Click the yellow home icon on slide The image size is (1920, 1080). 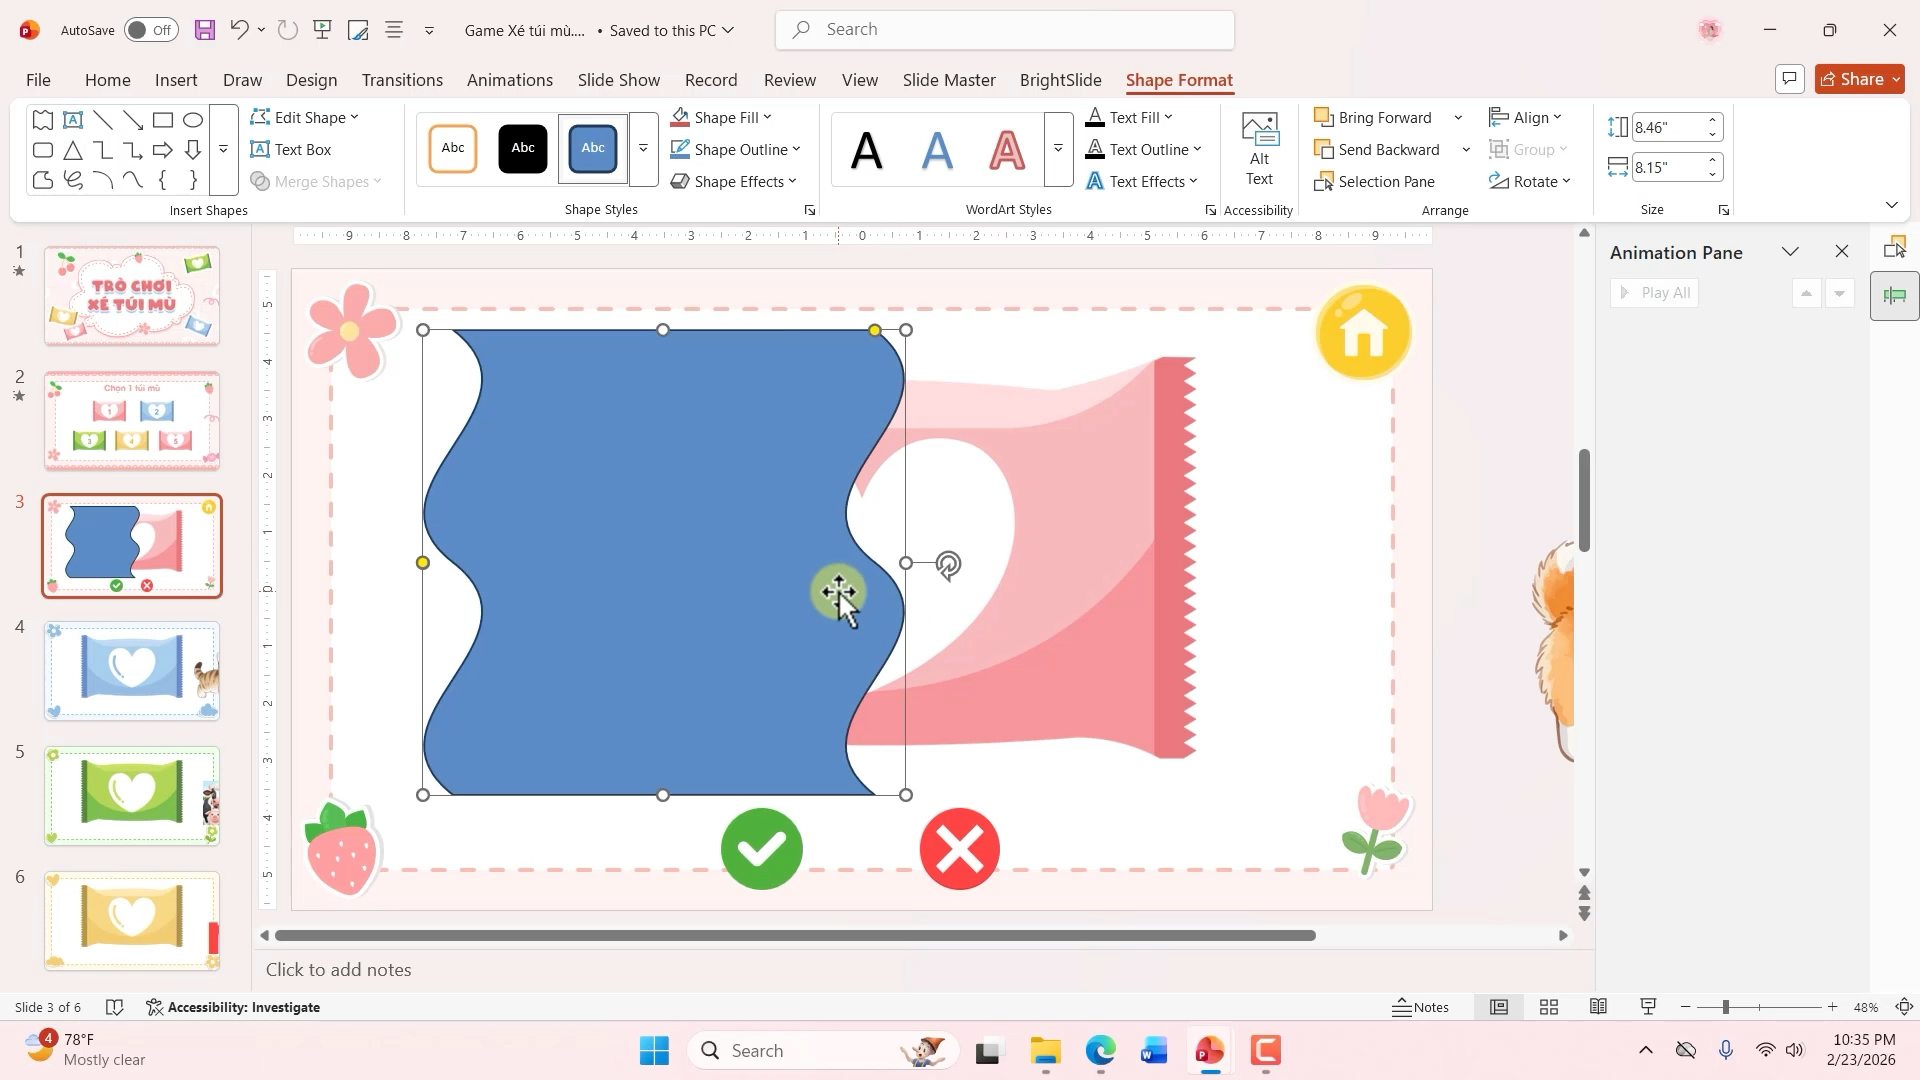1364,333
